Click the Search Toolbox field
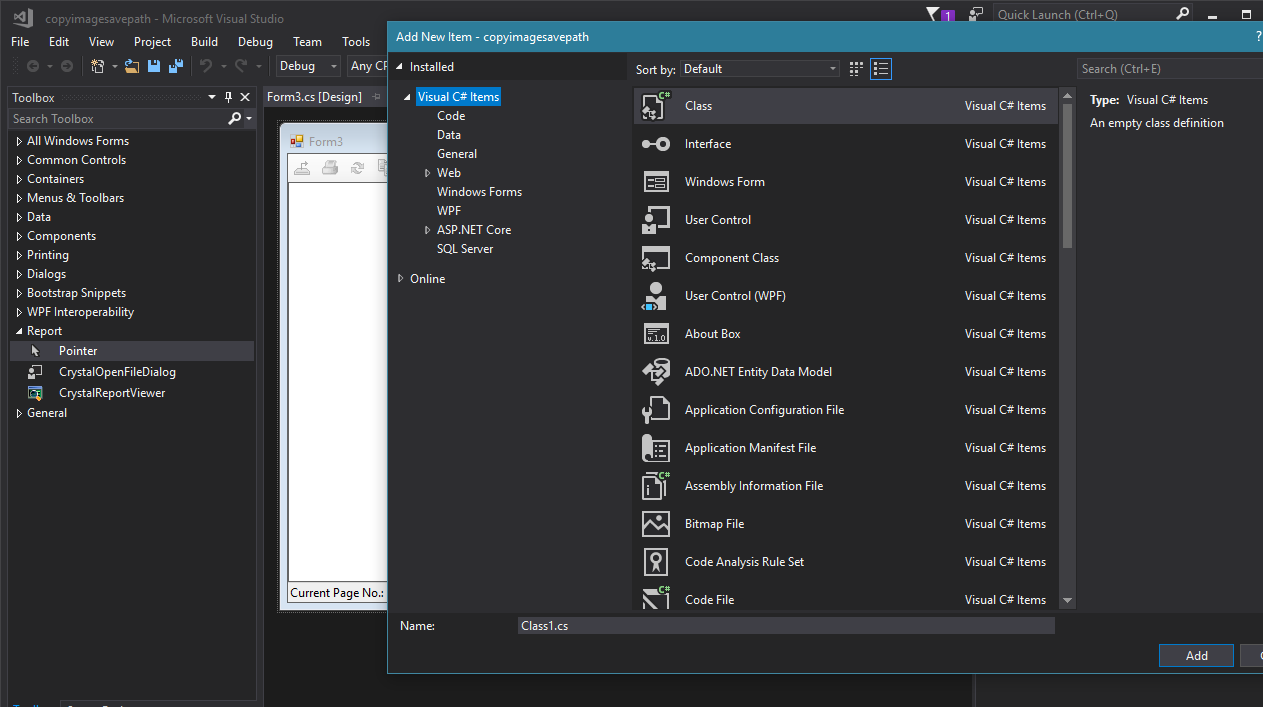Image resolution: width=1263 pixels, height=707 pixels. [x=118, y=118]
